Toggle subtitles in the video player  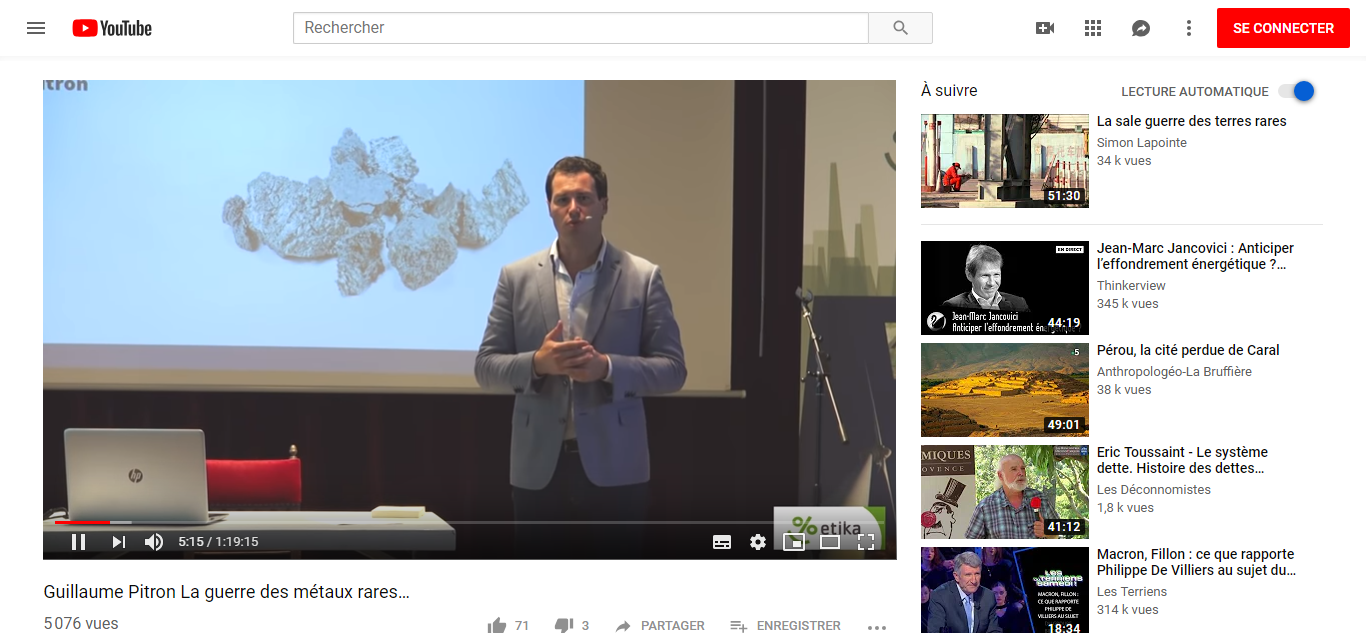pyautogui.click(x=722, y=542)
